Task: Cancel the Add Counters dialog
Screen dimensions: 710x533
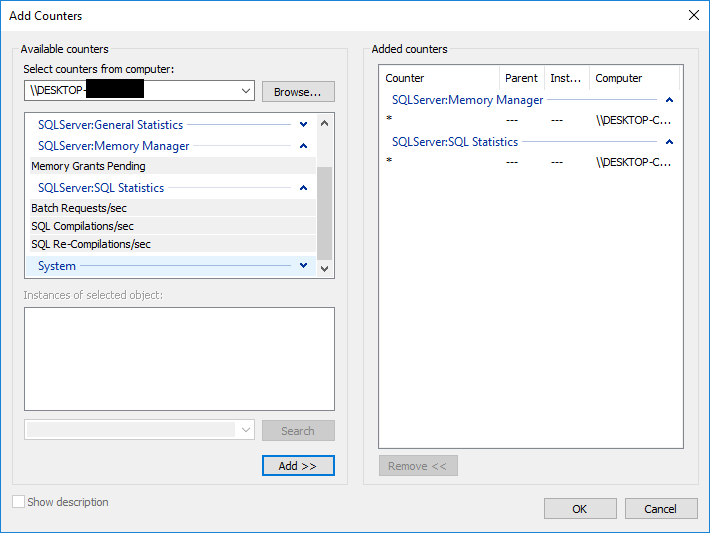Action: (x=660, y=509)
